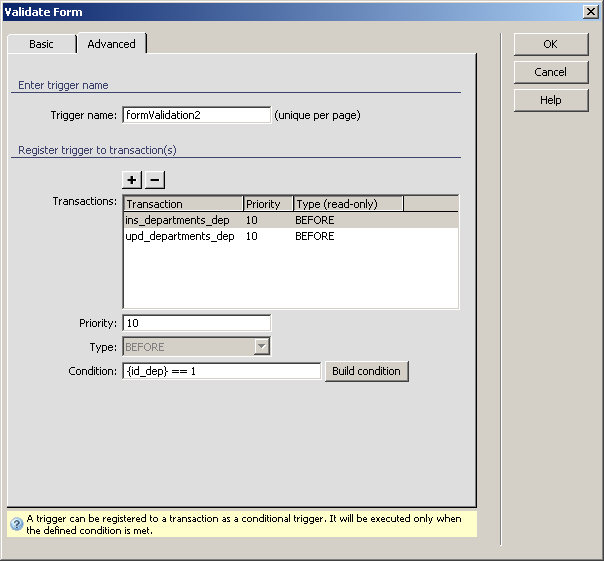Select the upd_departments_dep transaction row

tap(180, 237)
